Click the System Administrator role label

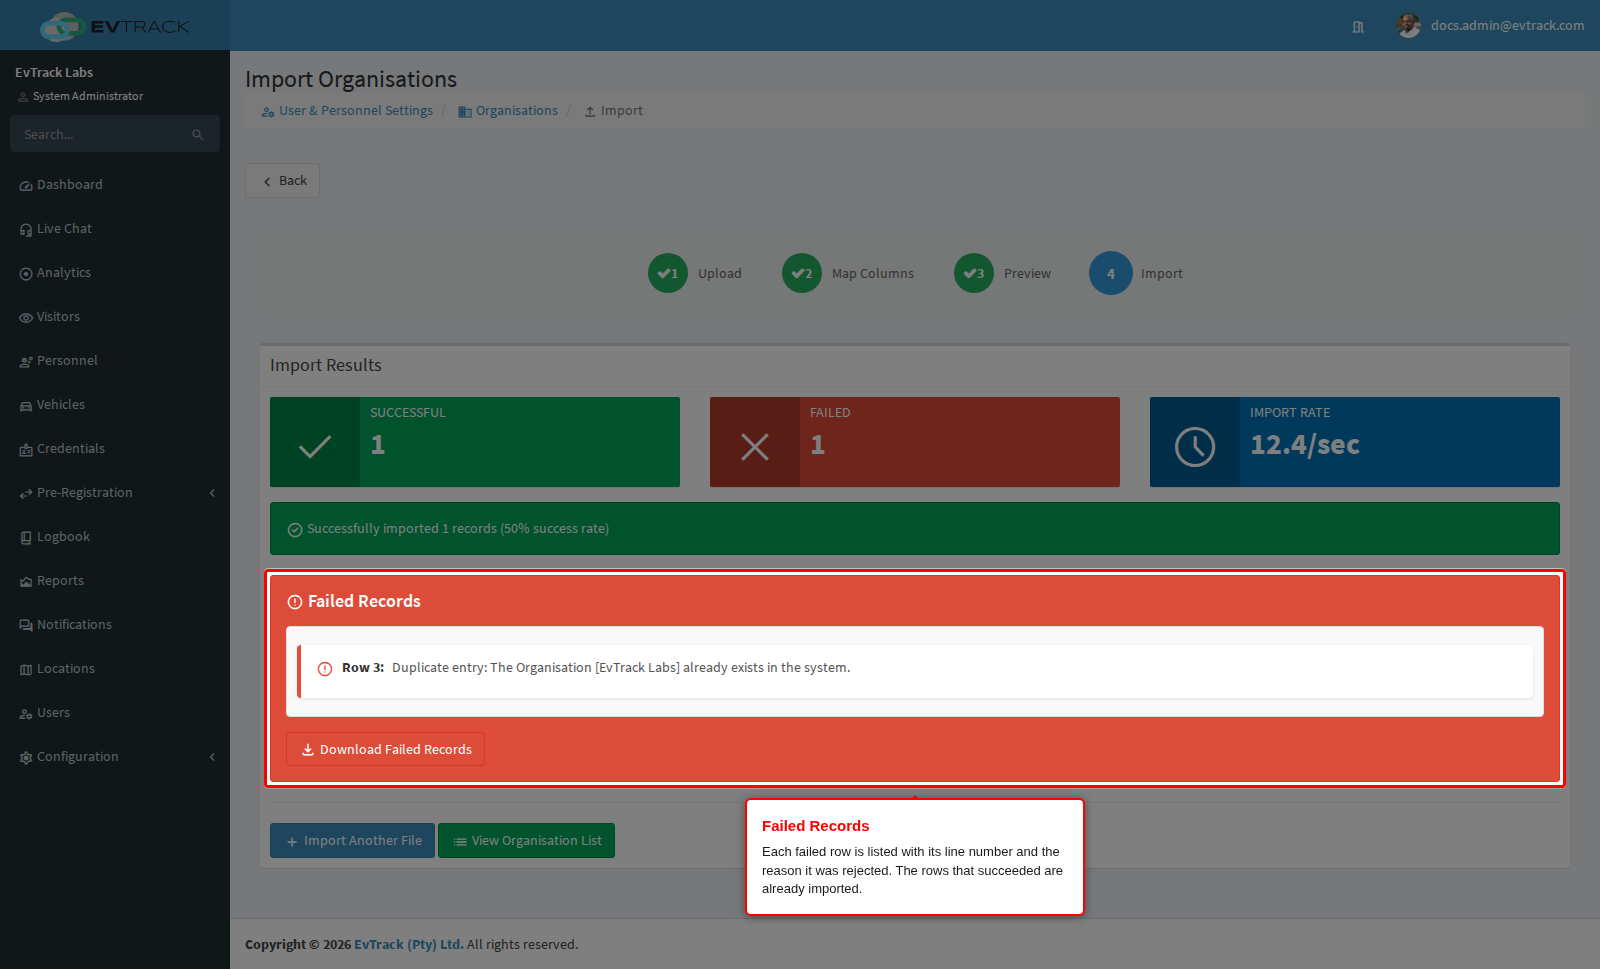coord(88,96)
